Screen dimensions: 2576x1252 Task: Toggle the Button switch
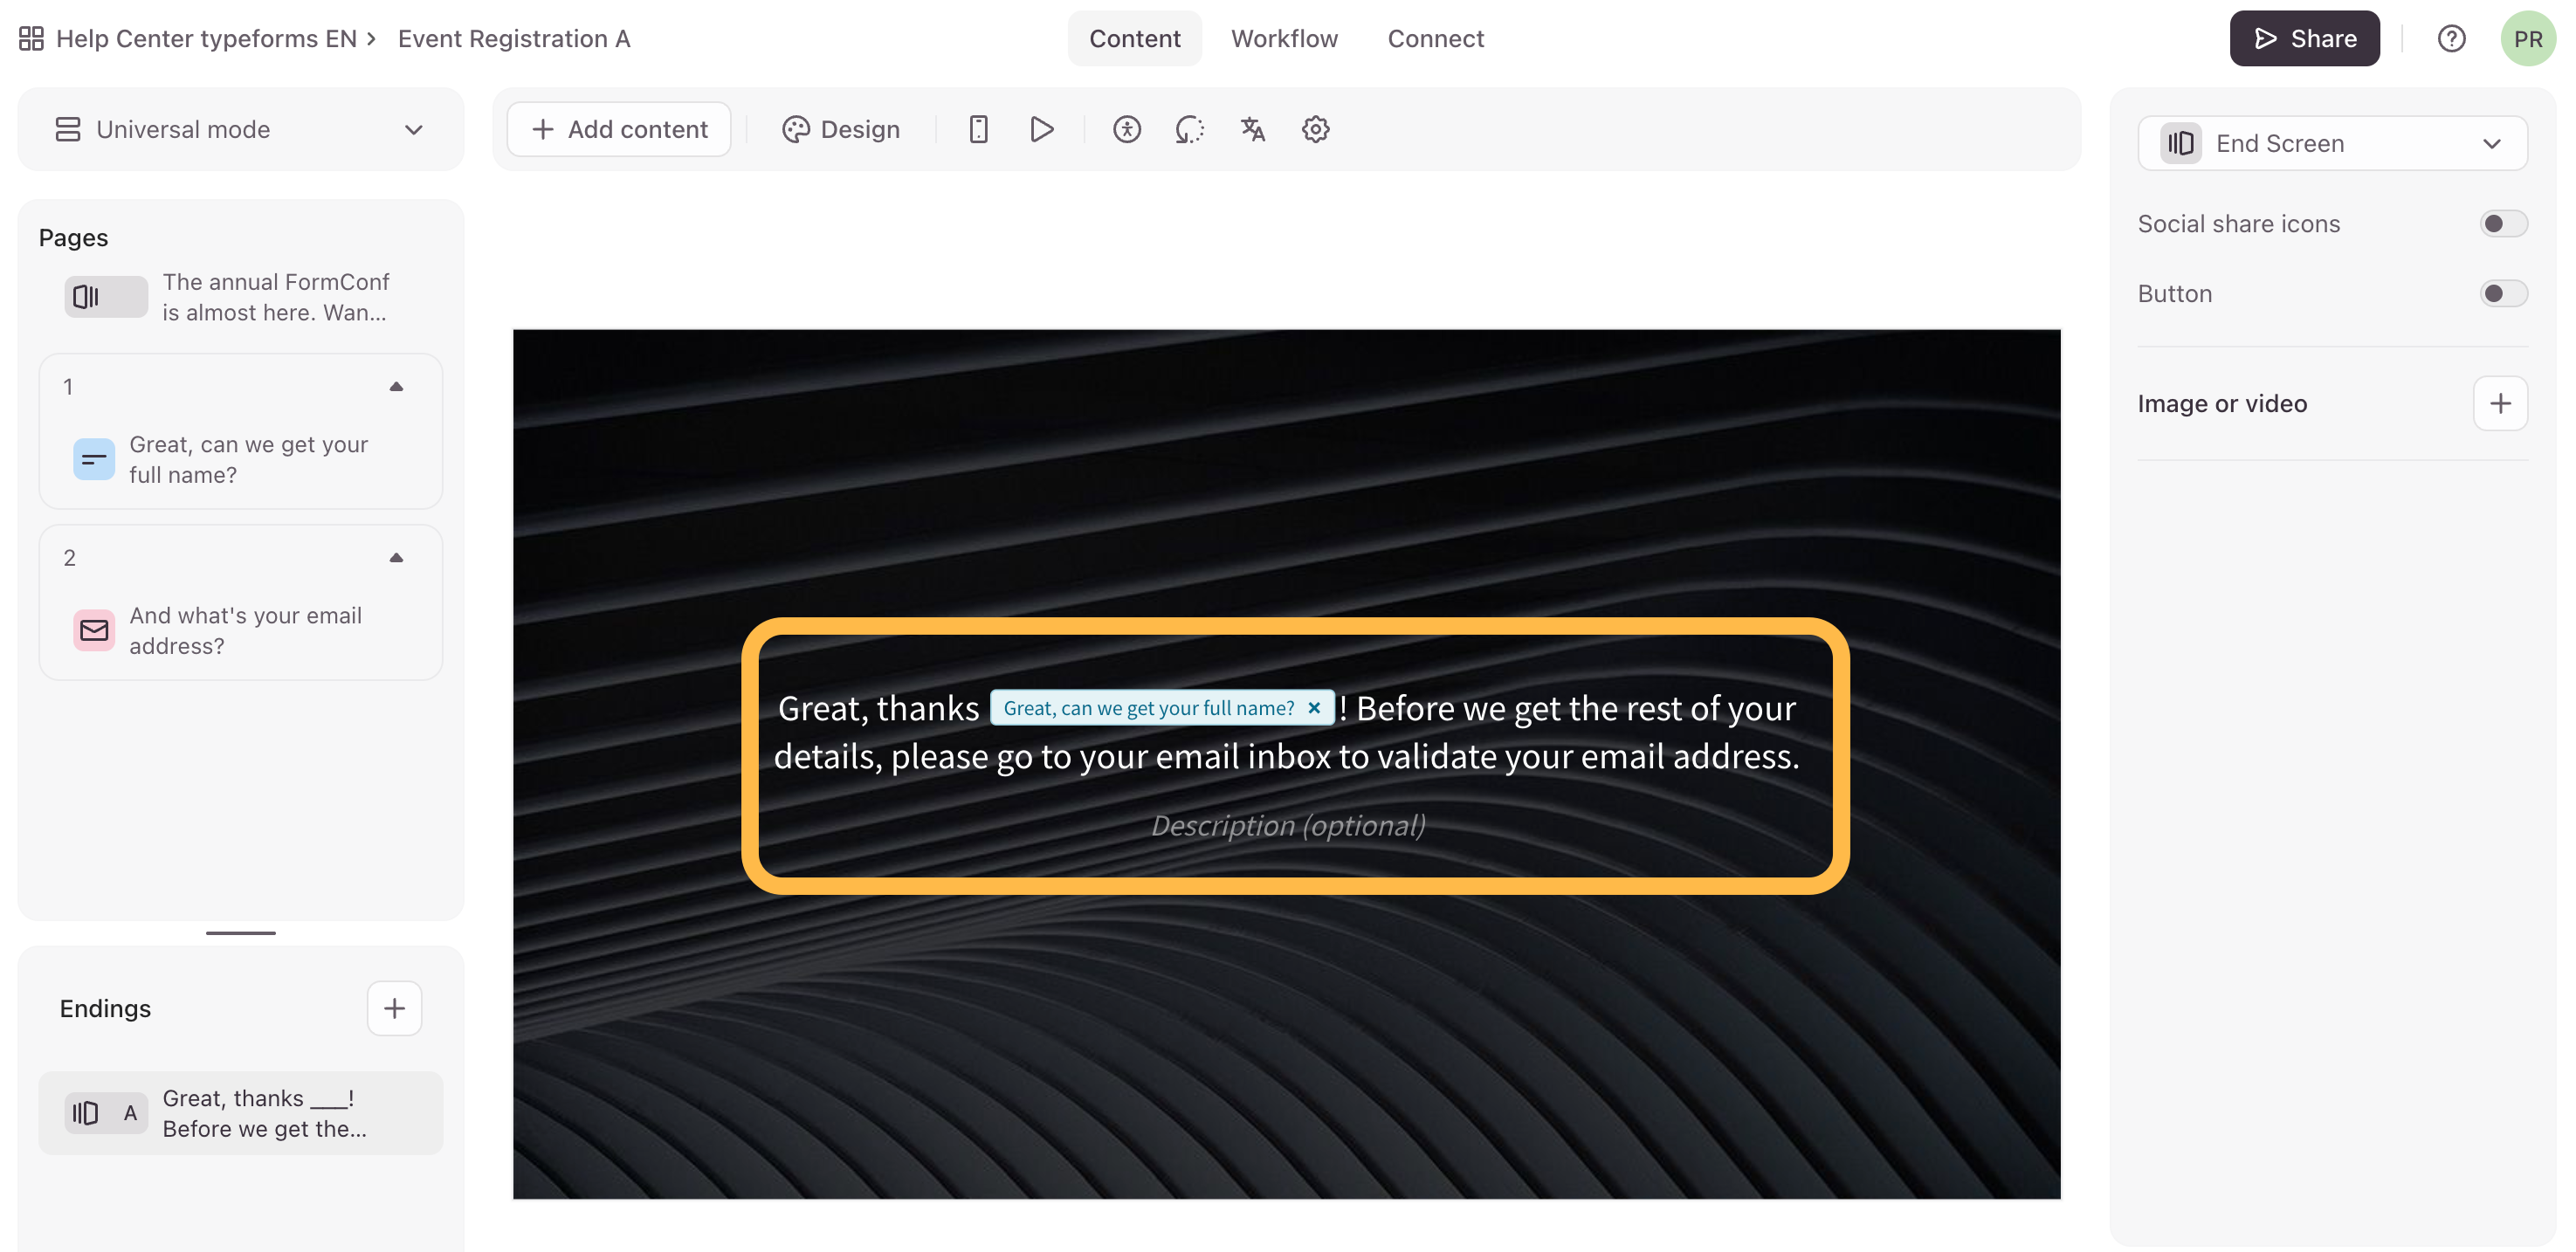pyautogui.click(x=2503, y=293)
